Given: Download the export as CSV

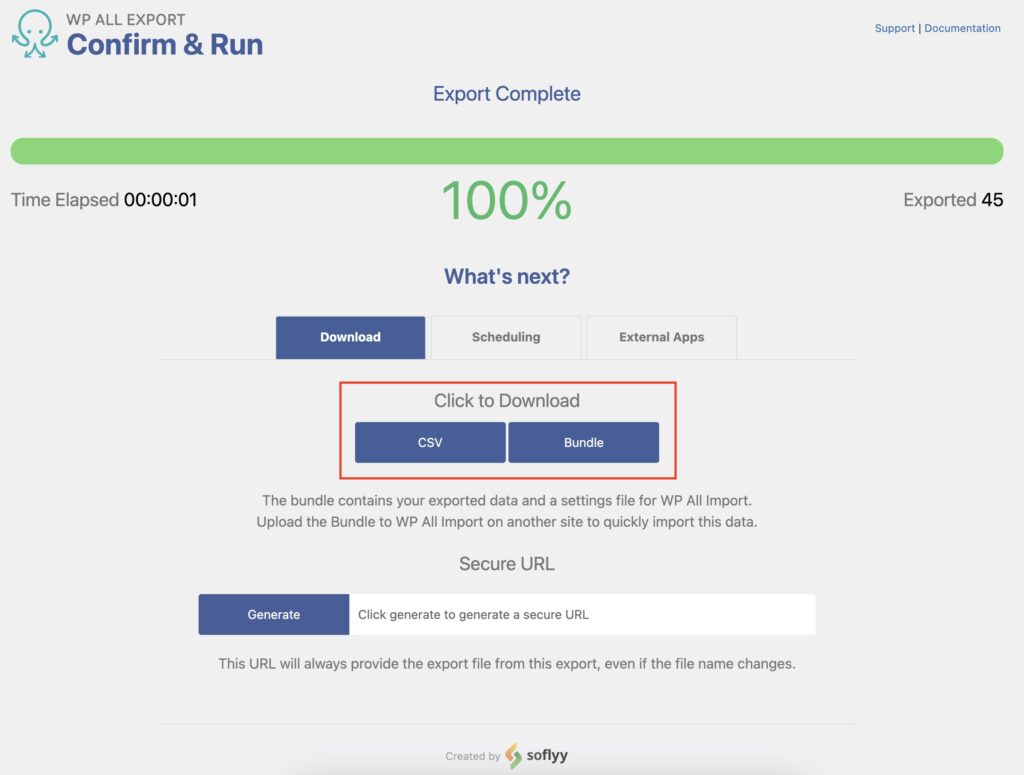Looking at the screenshot, I should [429, 442].
